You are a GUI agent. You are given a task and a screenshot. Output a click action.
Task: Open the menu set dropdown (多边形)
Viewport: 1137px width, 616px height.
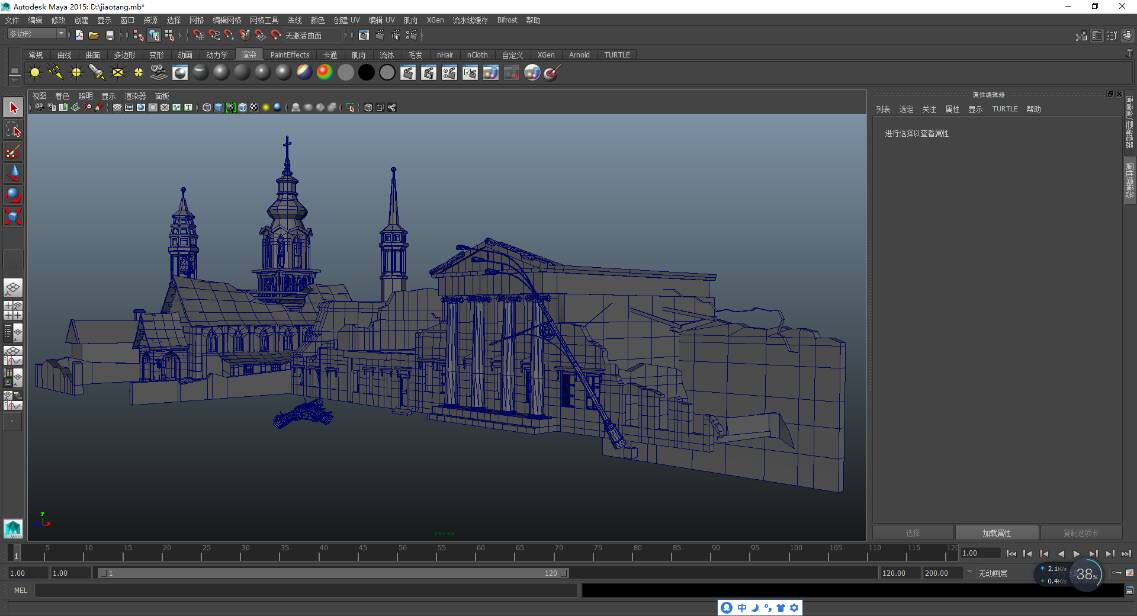pos(36,34)
